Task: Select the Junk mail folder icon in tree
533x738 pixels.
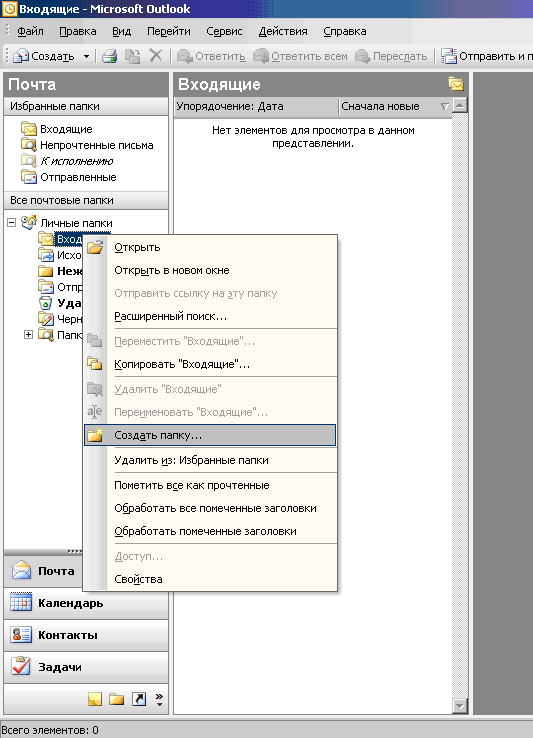Action: point(46,271)
